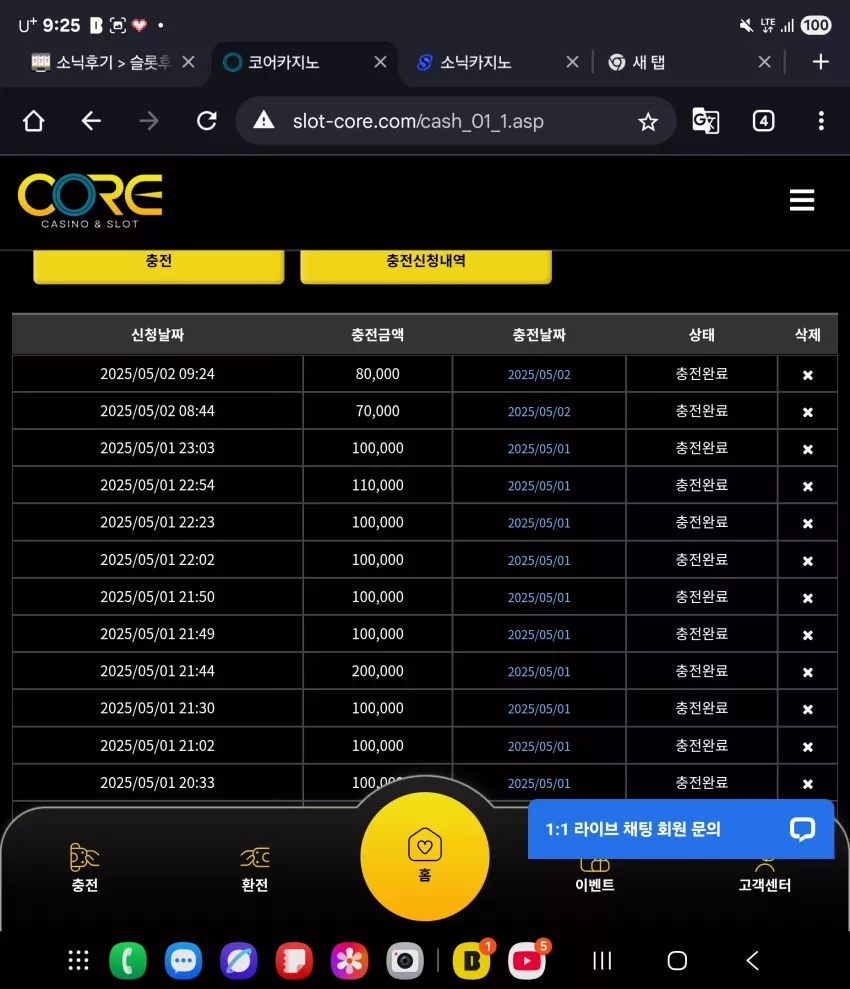Open the browser three-dot menu
850x989 pixels.
(x=820, y=120)
